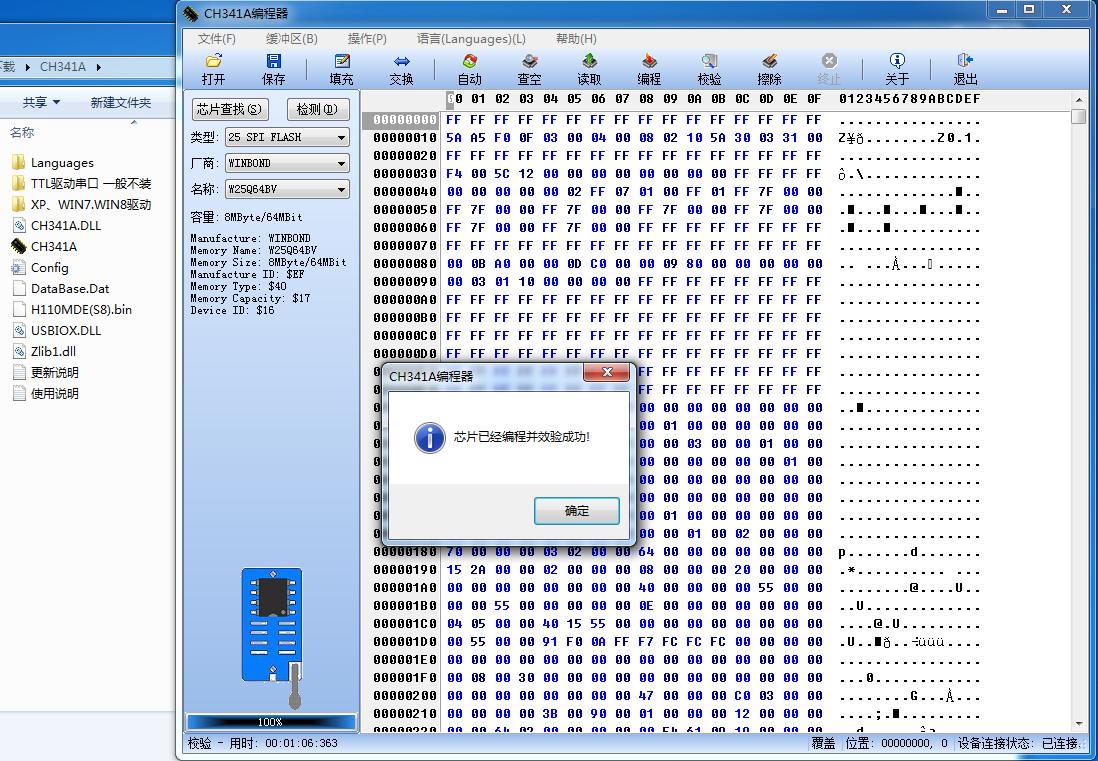This screenshot has width=1098, height=761.
Task: Open the 文件(F) menu
Action: pyautogui.click(x=216, y=39)
